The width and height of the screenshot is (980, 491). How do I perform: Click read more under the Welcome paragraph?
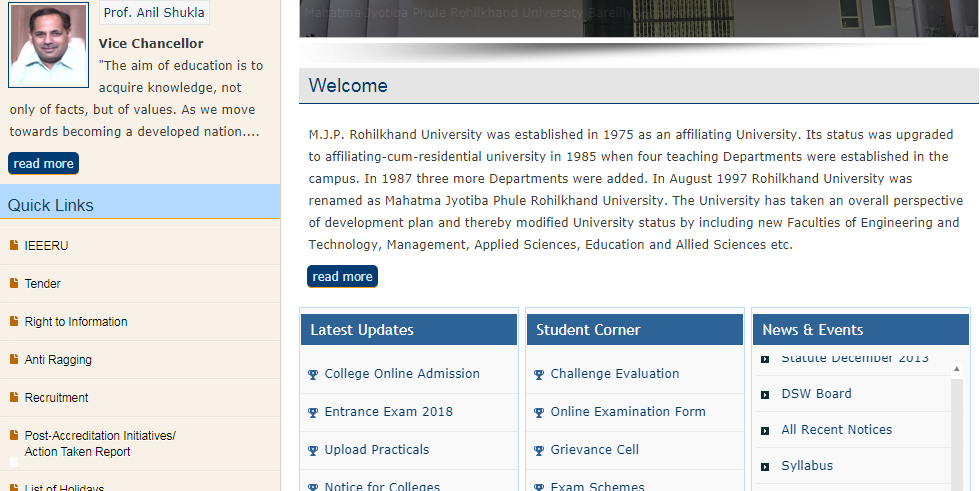tap(342, 277)
